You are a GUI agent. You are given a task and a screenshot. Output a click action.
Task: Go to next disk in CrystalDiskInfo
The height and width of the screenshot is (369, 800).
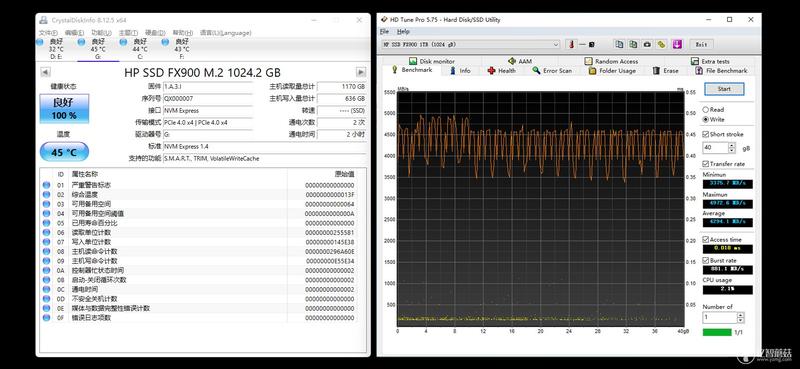(361, 72)
